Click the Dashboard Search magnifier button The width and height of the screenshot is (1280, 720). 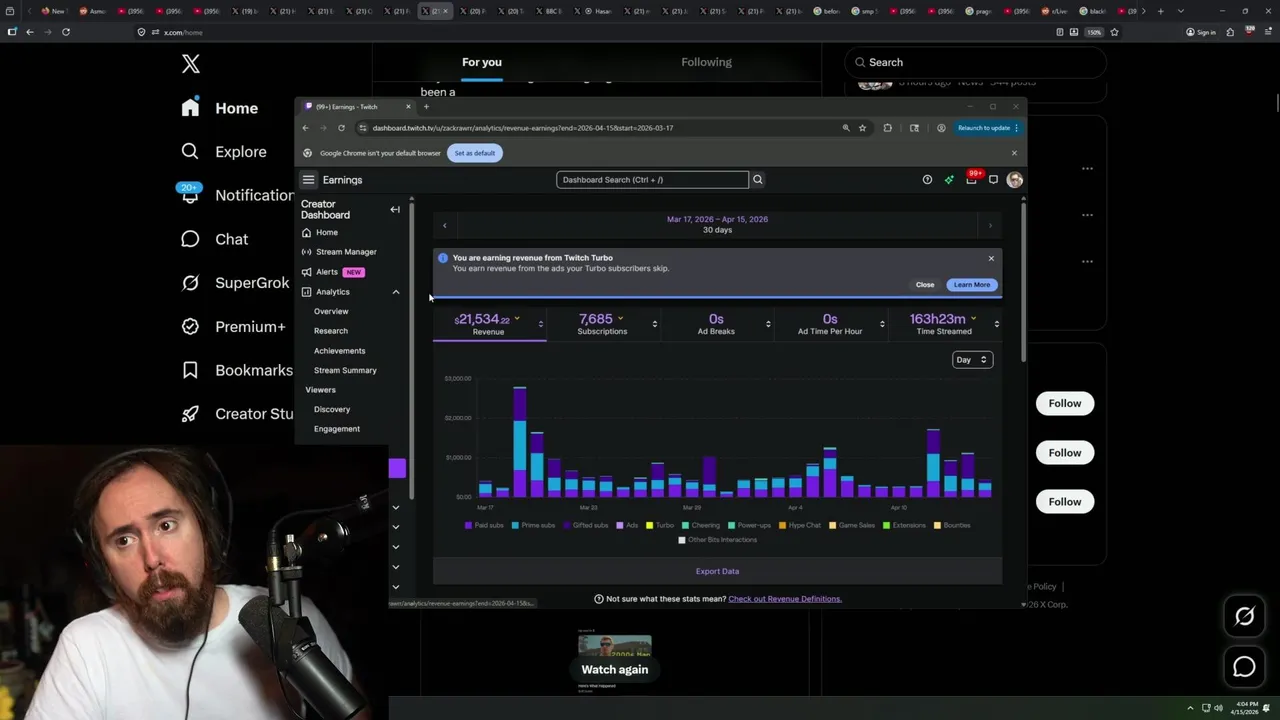coord(758,180)
